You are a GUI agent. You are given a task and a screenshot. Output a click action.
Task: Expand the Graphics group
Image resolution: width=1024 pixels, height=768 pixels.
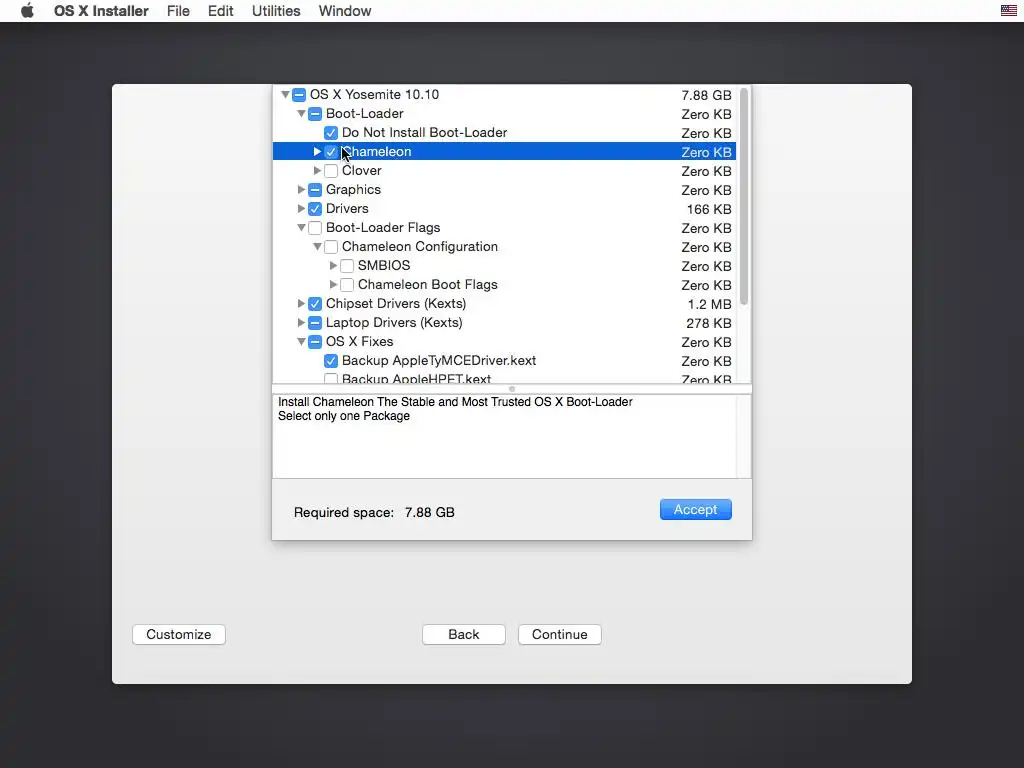[301, 189]
